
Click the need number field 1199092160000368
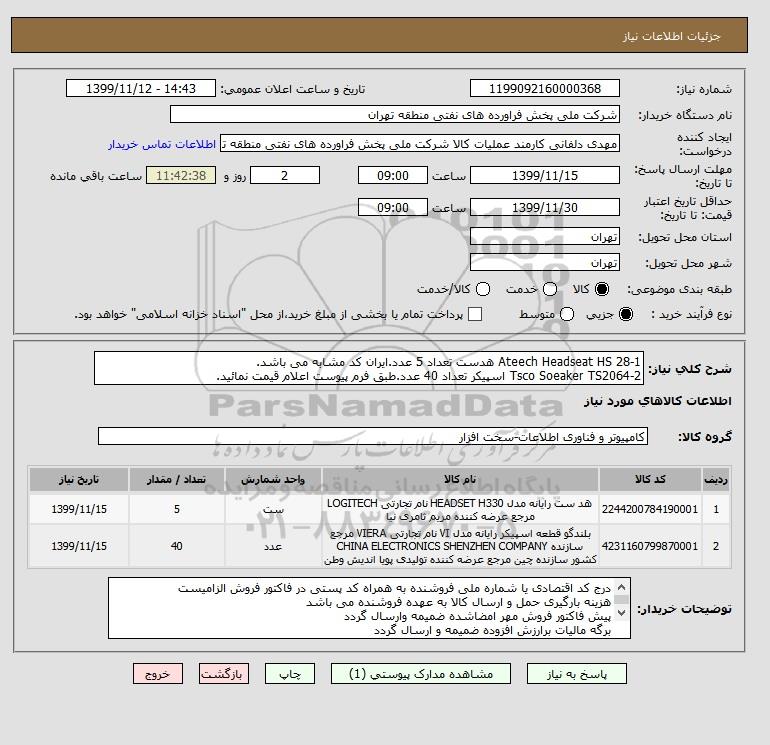[x=545, y=88]
